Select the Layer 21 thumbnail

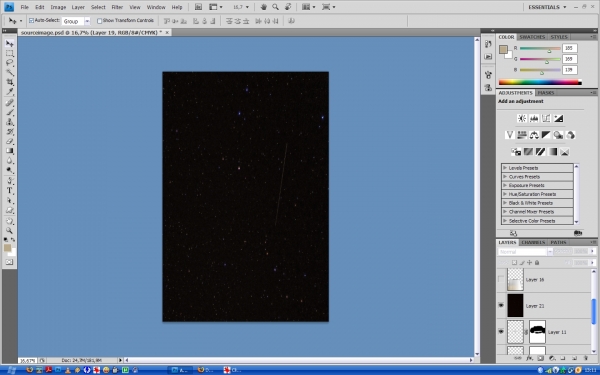coord(515,305)
